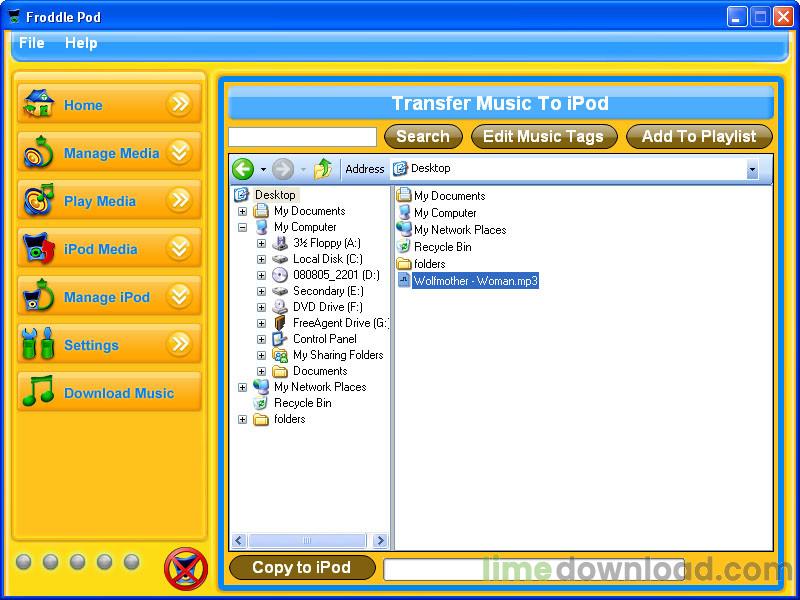The height and width of the screenshot is (600, 800).
Task: Click the Froddle Pod title bar icon
Action: pyautogui.click(x=14, y=16)
